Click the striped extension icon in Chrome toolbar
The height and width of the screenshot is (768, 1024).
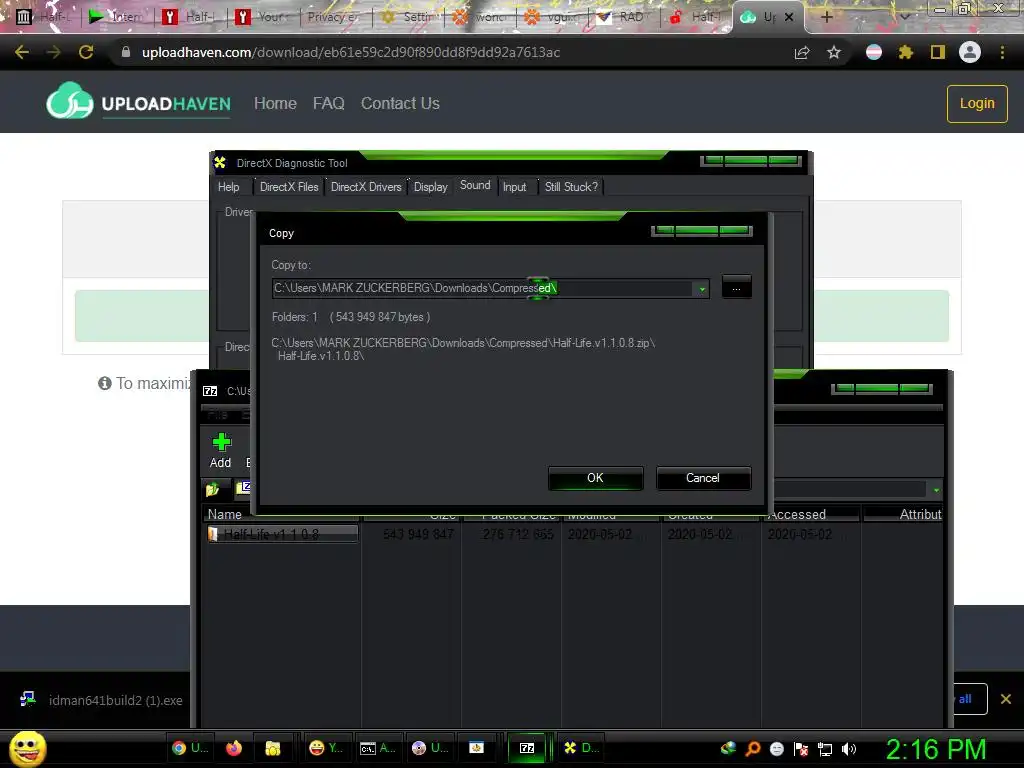click(x=873, y=52)
